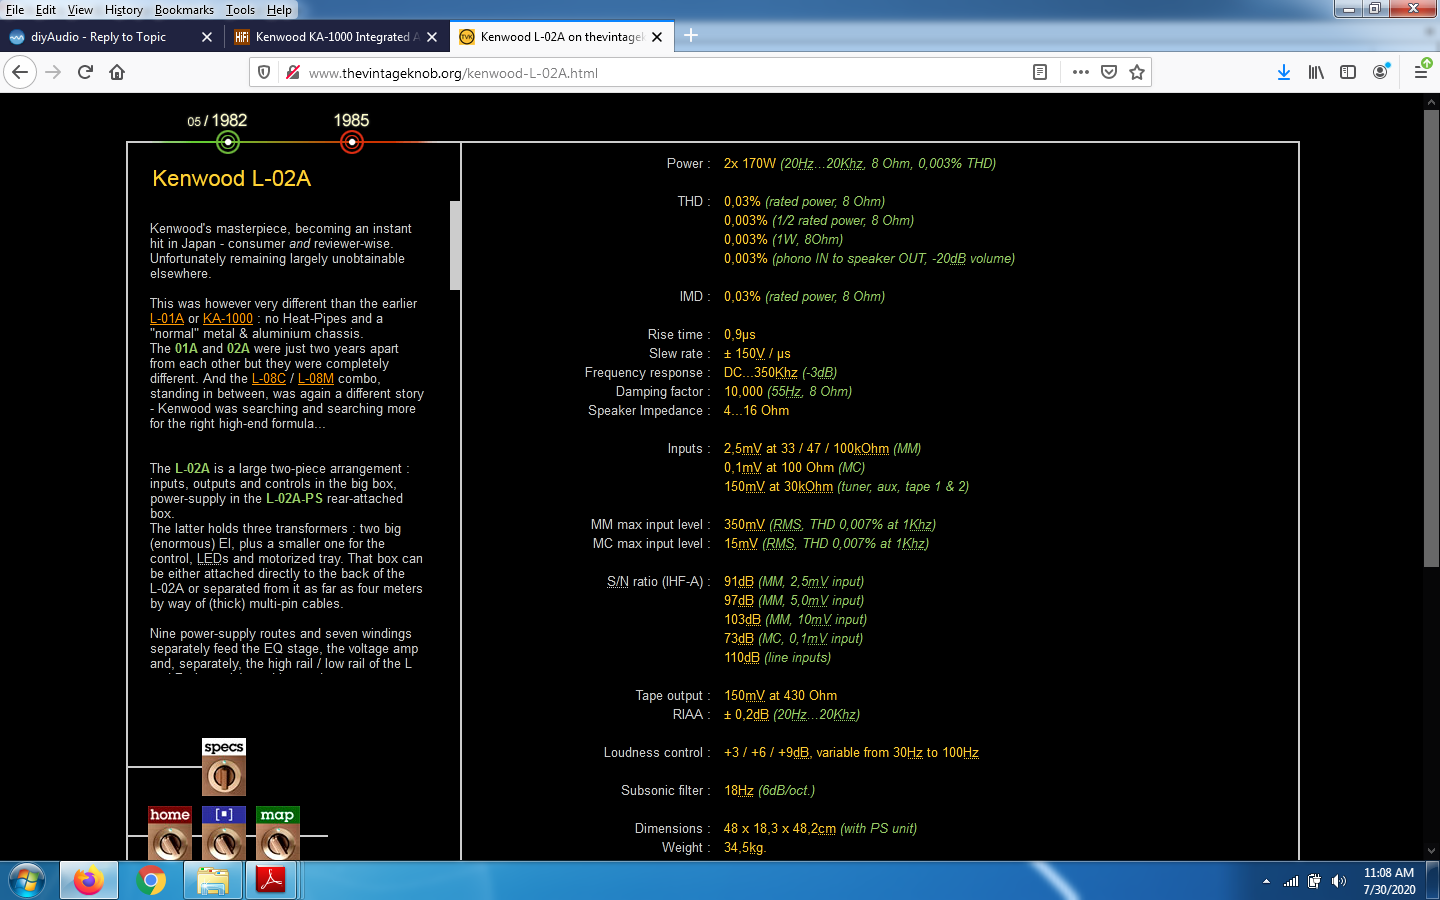
Task: Open the Library menu
Action: click(x=1316, y=72)
